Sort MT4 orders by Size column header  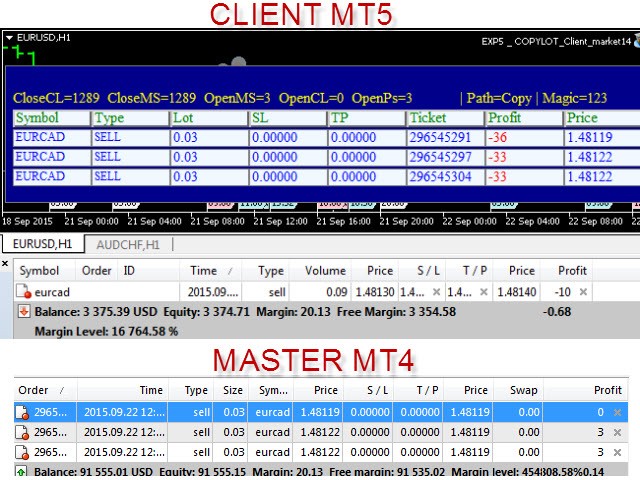point(233,390)
